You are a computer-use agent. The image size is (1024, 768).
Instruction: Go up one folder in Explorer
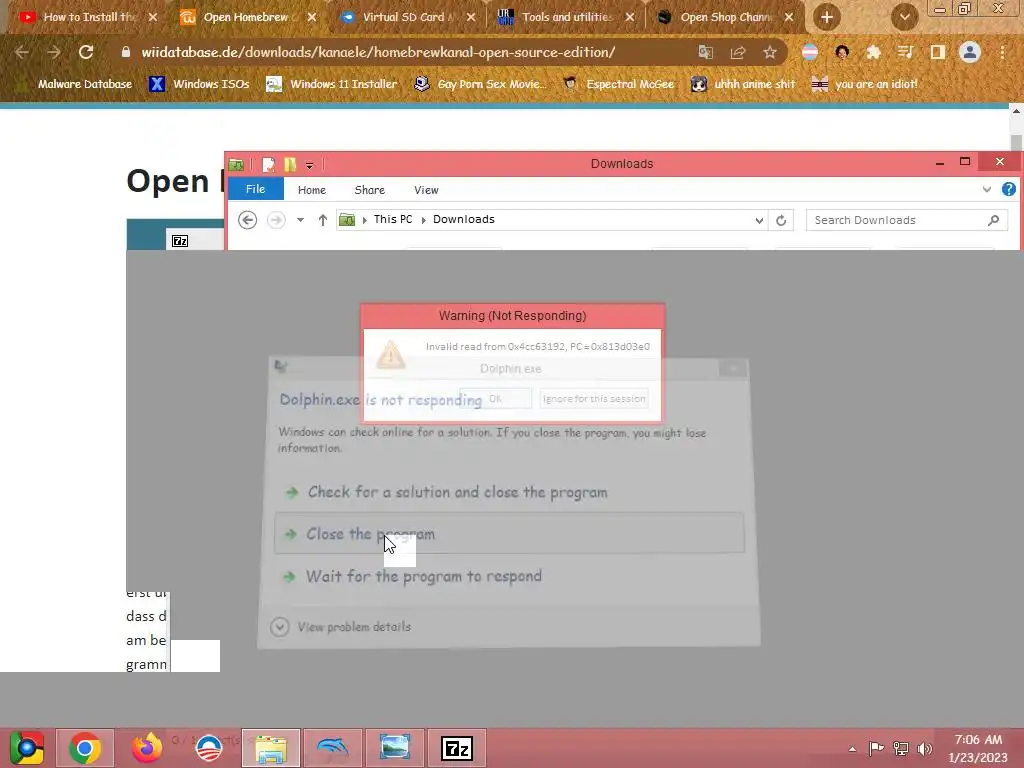click(x=323, y=220)
